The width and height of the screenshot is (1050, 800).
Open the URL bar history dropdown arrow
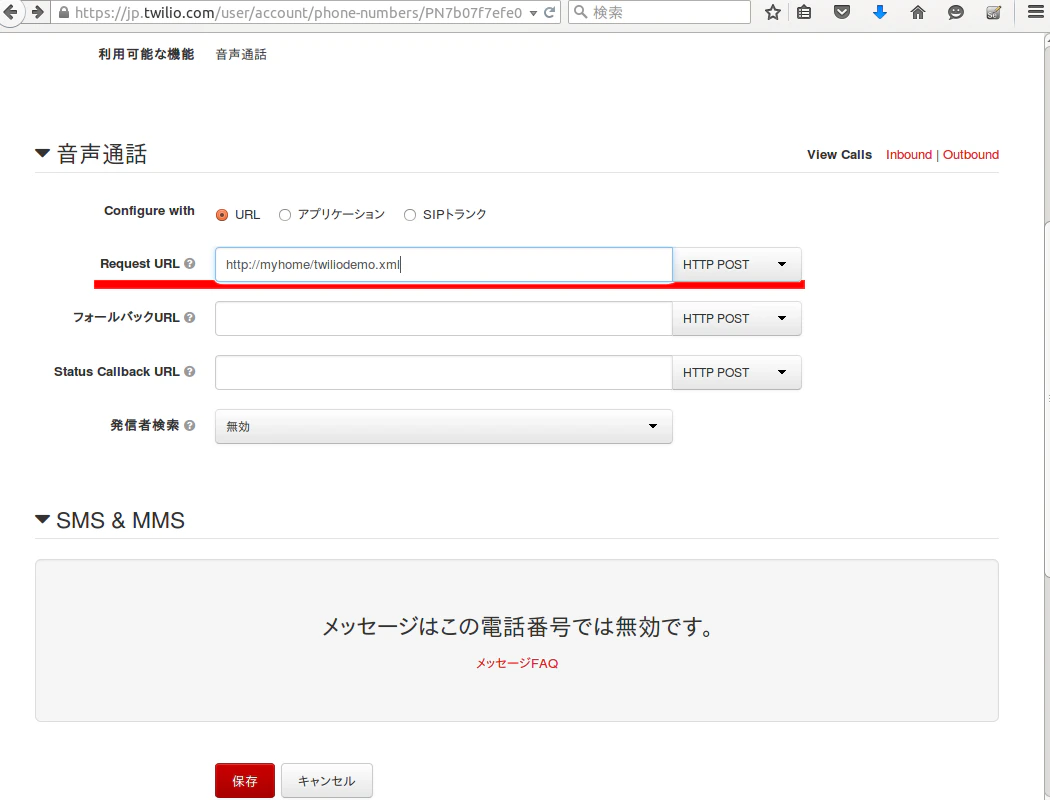point(533,13)
